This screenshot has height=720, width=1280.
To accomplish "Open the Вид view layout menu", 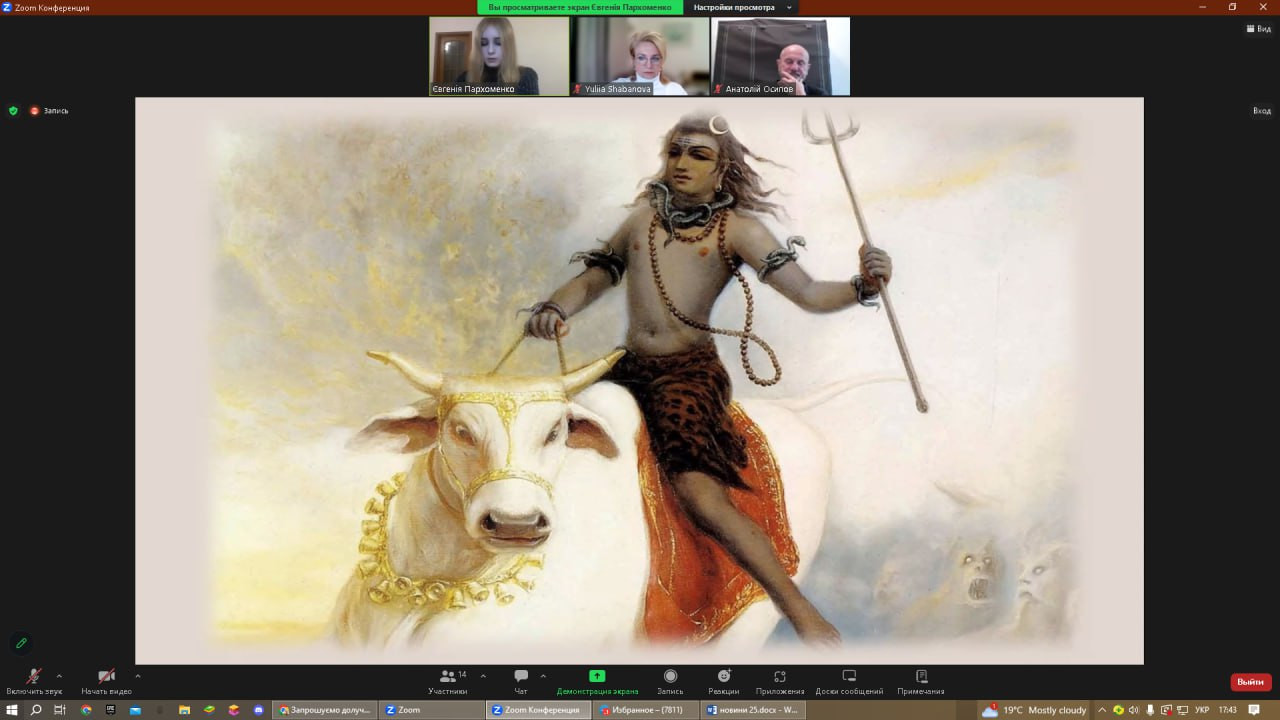I will [x=1257, y=29].
